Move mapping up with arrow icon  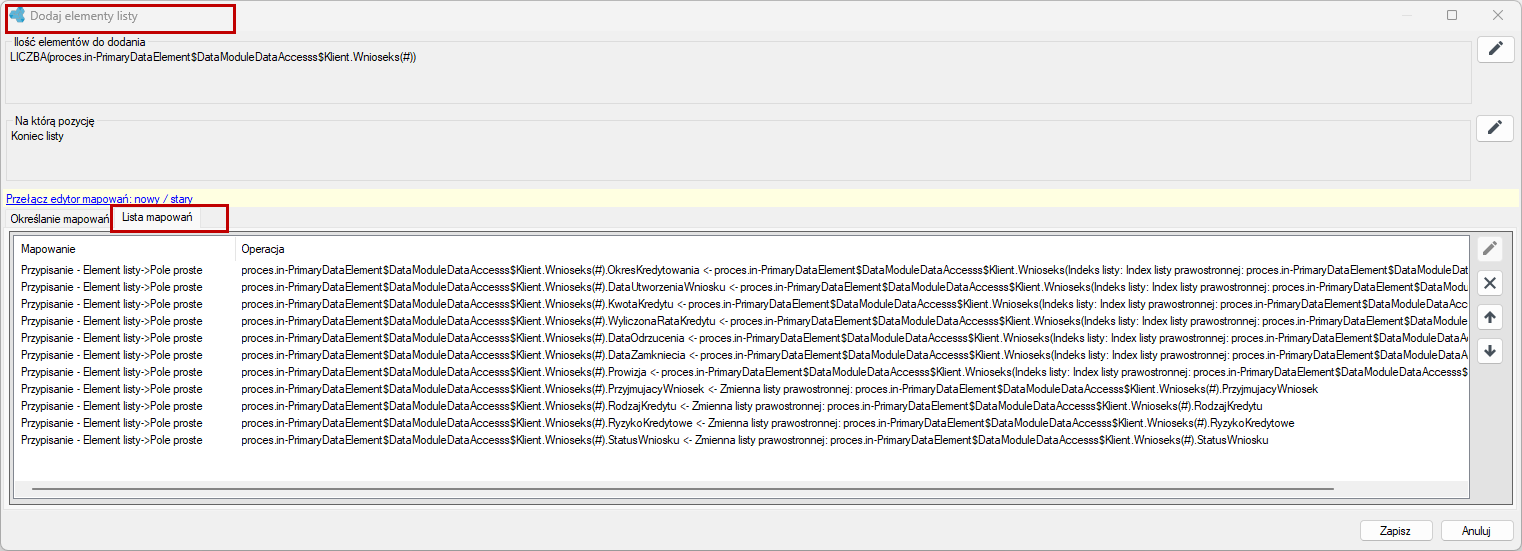coord(1490,318)
